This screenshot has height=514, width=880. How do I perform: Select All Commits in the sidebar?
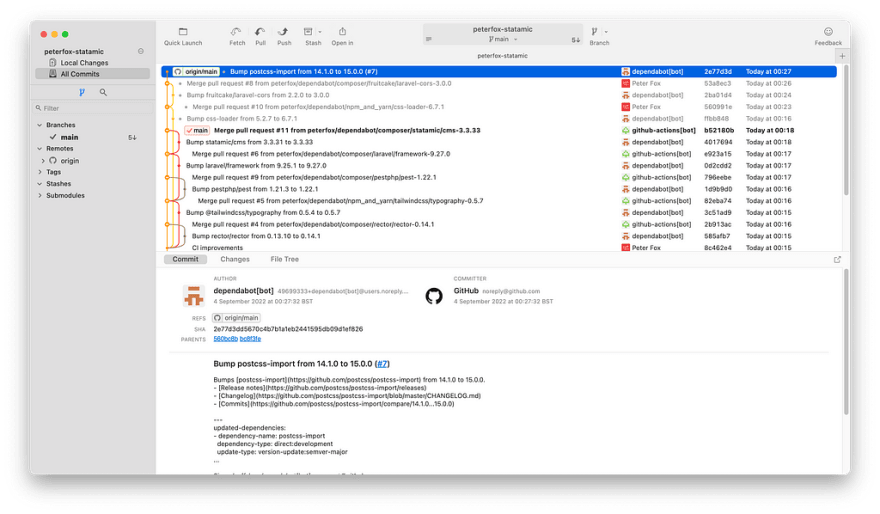point(93,74)
